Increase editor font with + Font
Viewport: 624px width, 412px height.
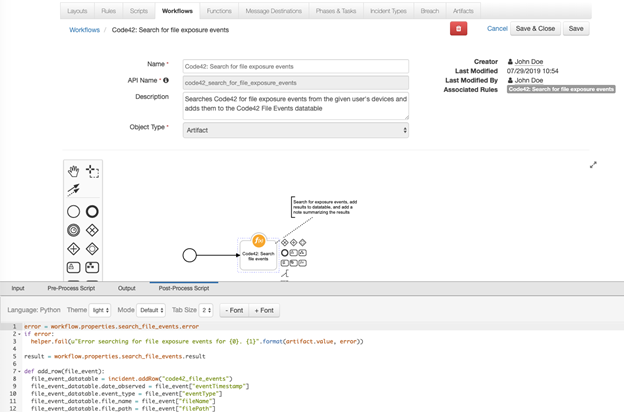[264, 310]
